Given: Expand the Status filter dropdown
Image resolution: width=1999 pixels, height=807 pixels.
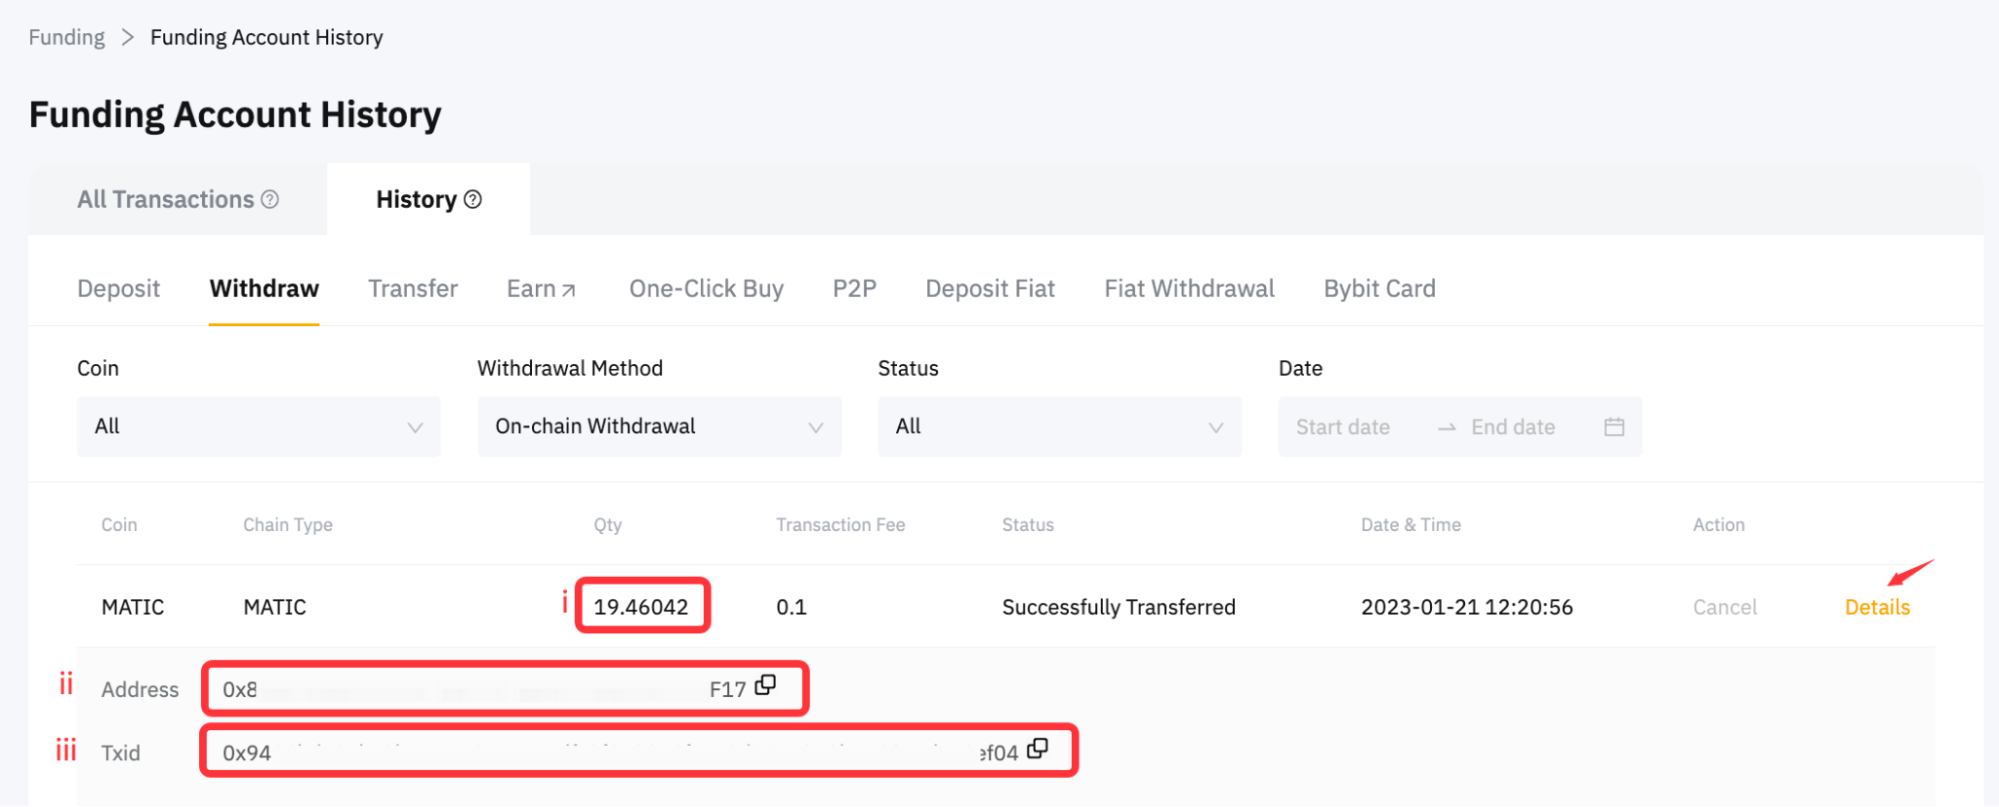Looking at the screenshot, I should pos(1059,427).
